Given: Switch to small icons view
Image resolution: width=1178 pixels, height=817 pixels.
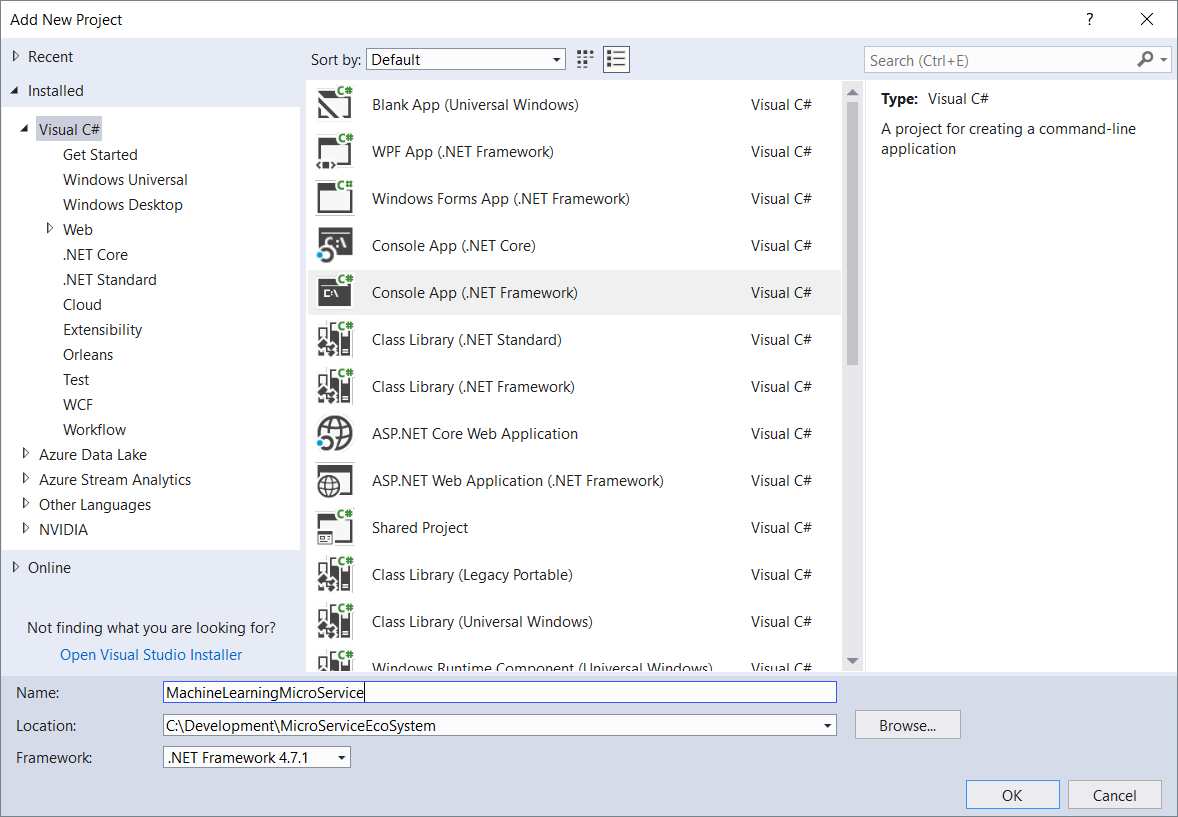Looking at the screenshot, I should (x=584, y=59).
